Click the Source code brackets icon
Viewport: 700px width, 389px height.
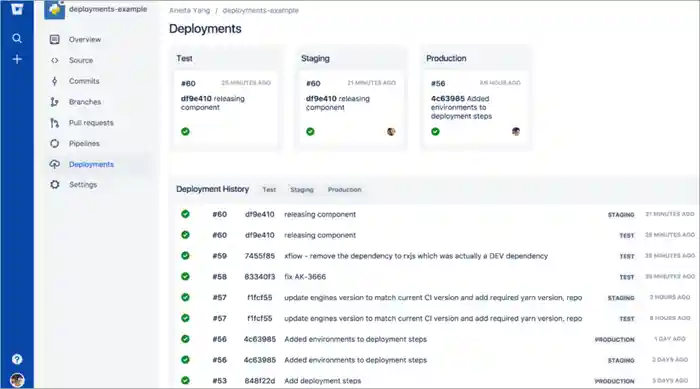pos(54,60)
